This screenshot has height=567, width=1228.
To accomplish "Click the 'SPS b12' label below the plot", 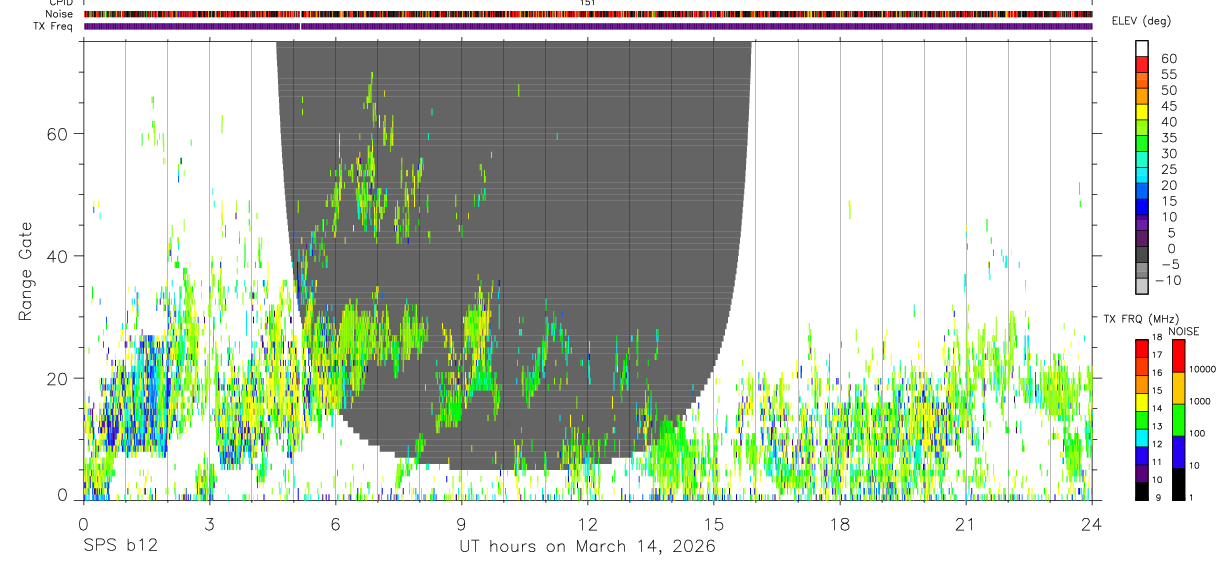I will coord(120,547).
